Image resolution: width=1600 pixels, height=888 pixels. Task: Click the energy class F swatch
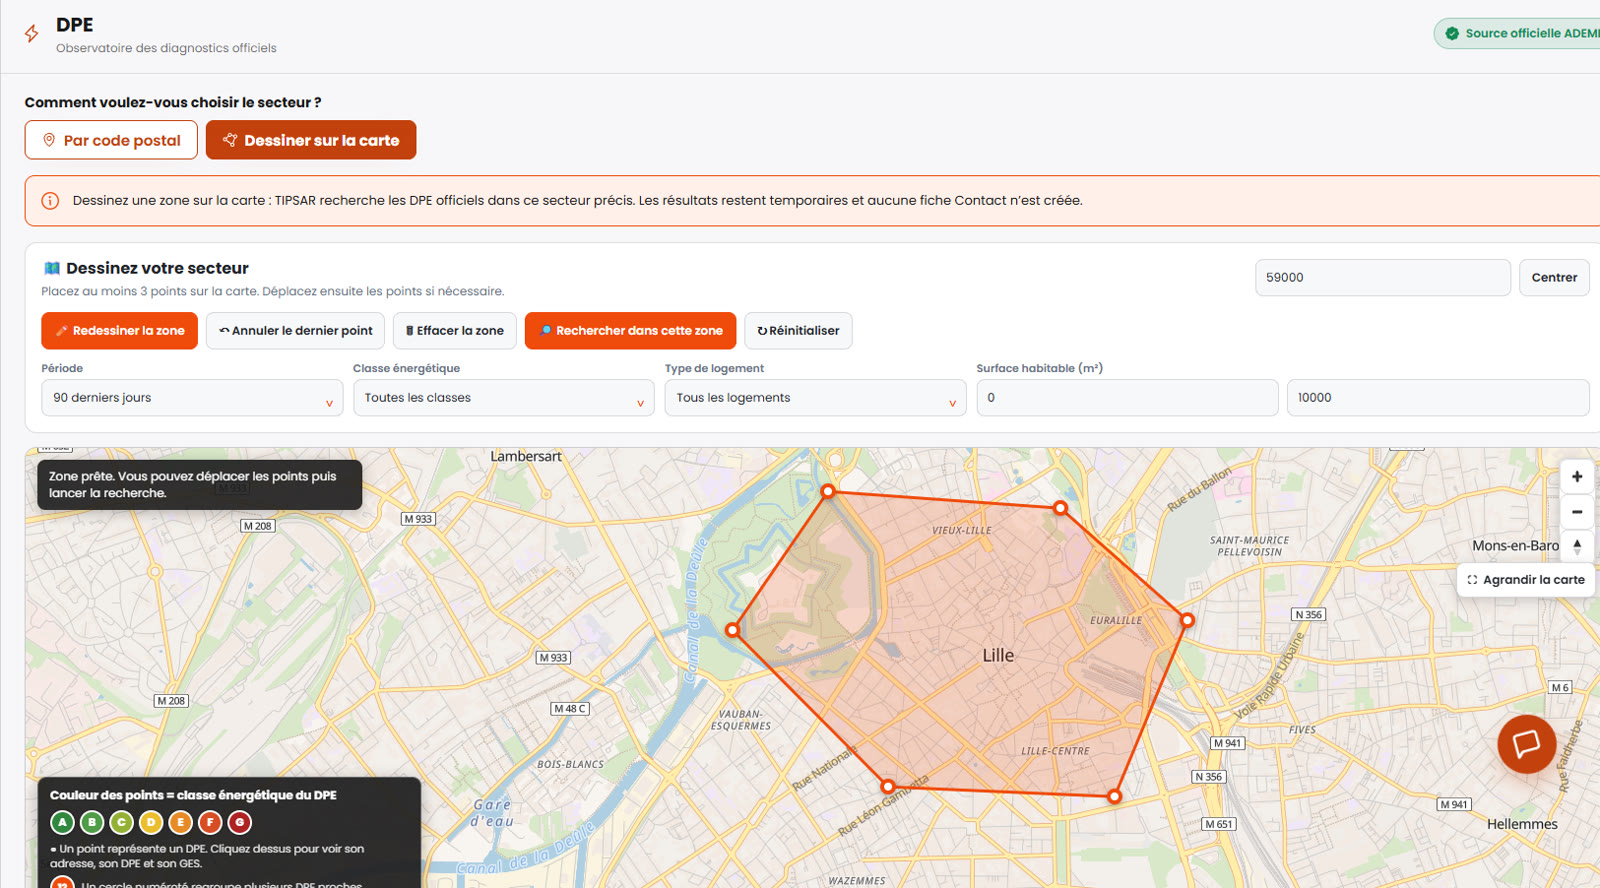(210, 822)
